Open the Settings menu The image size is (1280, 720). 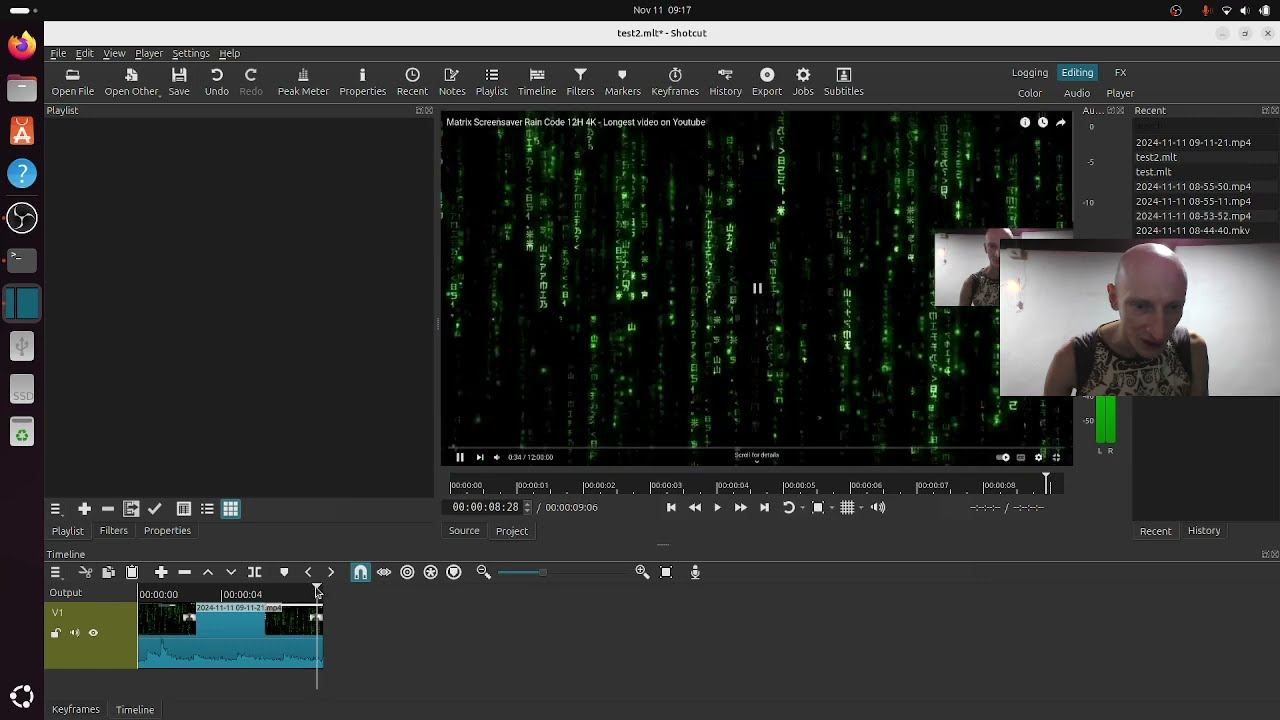coord(190,53)
